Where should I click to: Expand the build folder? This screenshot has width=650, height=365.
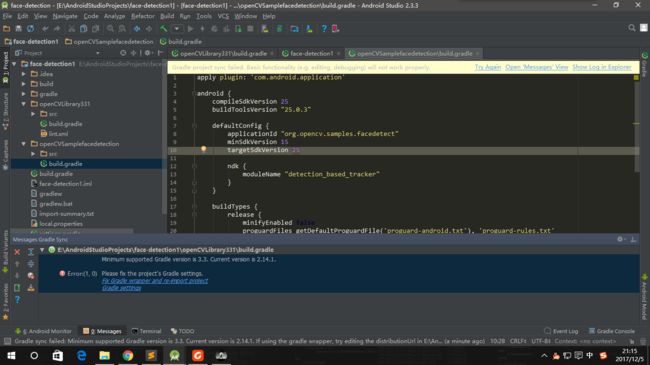(x=24, y=84)
